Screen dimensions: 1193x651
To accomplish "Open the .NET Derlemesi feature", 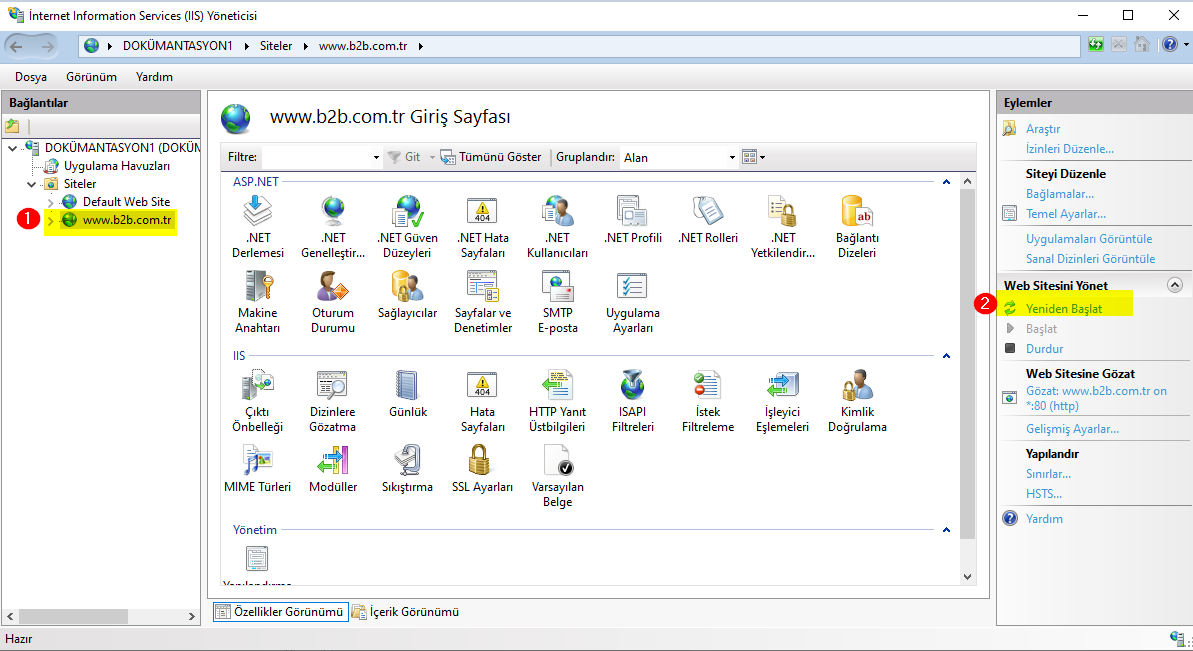I will (257, 227).
